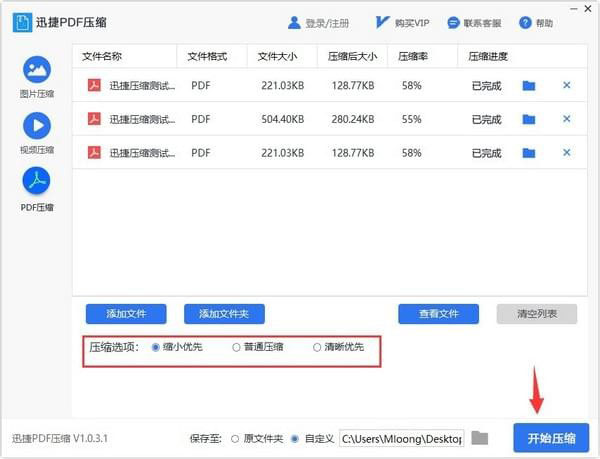Choose 自定义 save location
The height and width of the screenshot is (459, 600).
pos(295,439)
